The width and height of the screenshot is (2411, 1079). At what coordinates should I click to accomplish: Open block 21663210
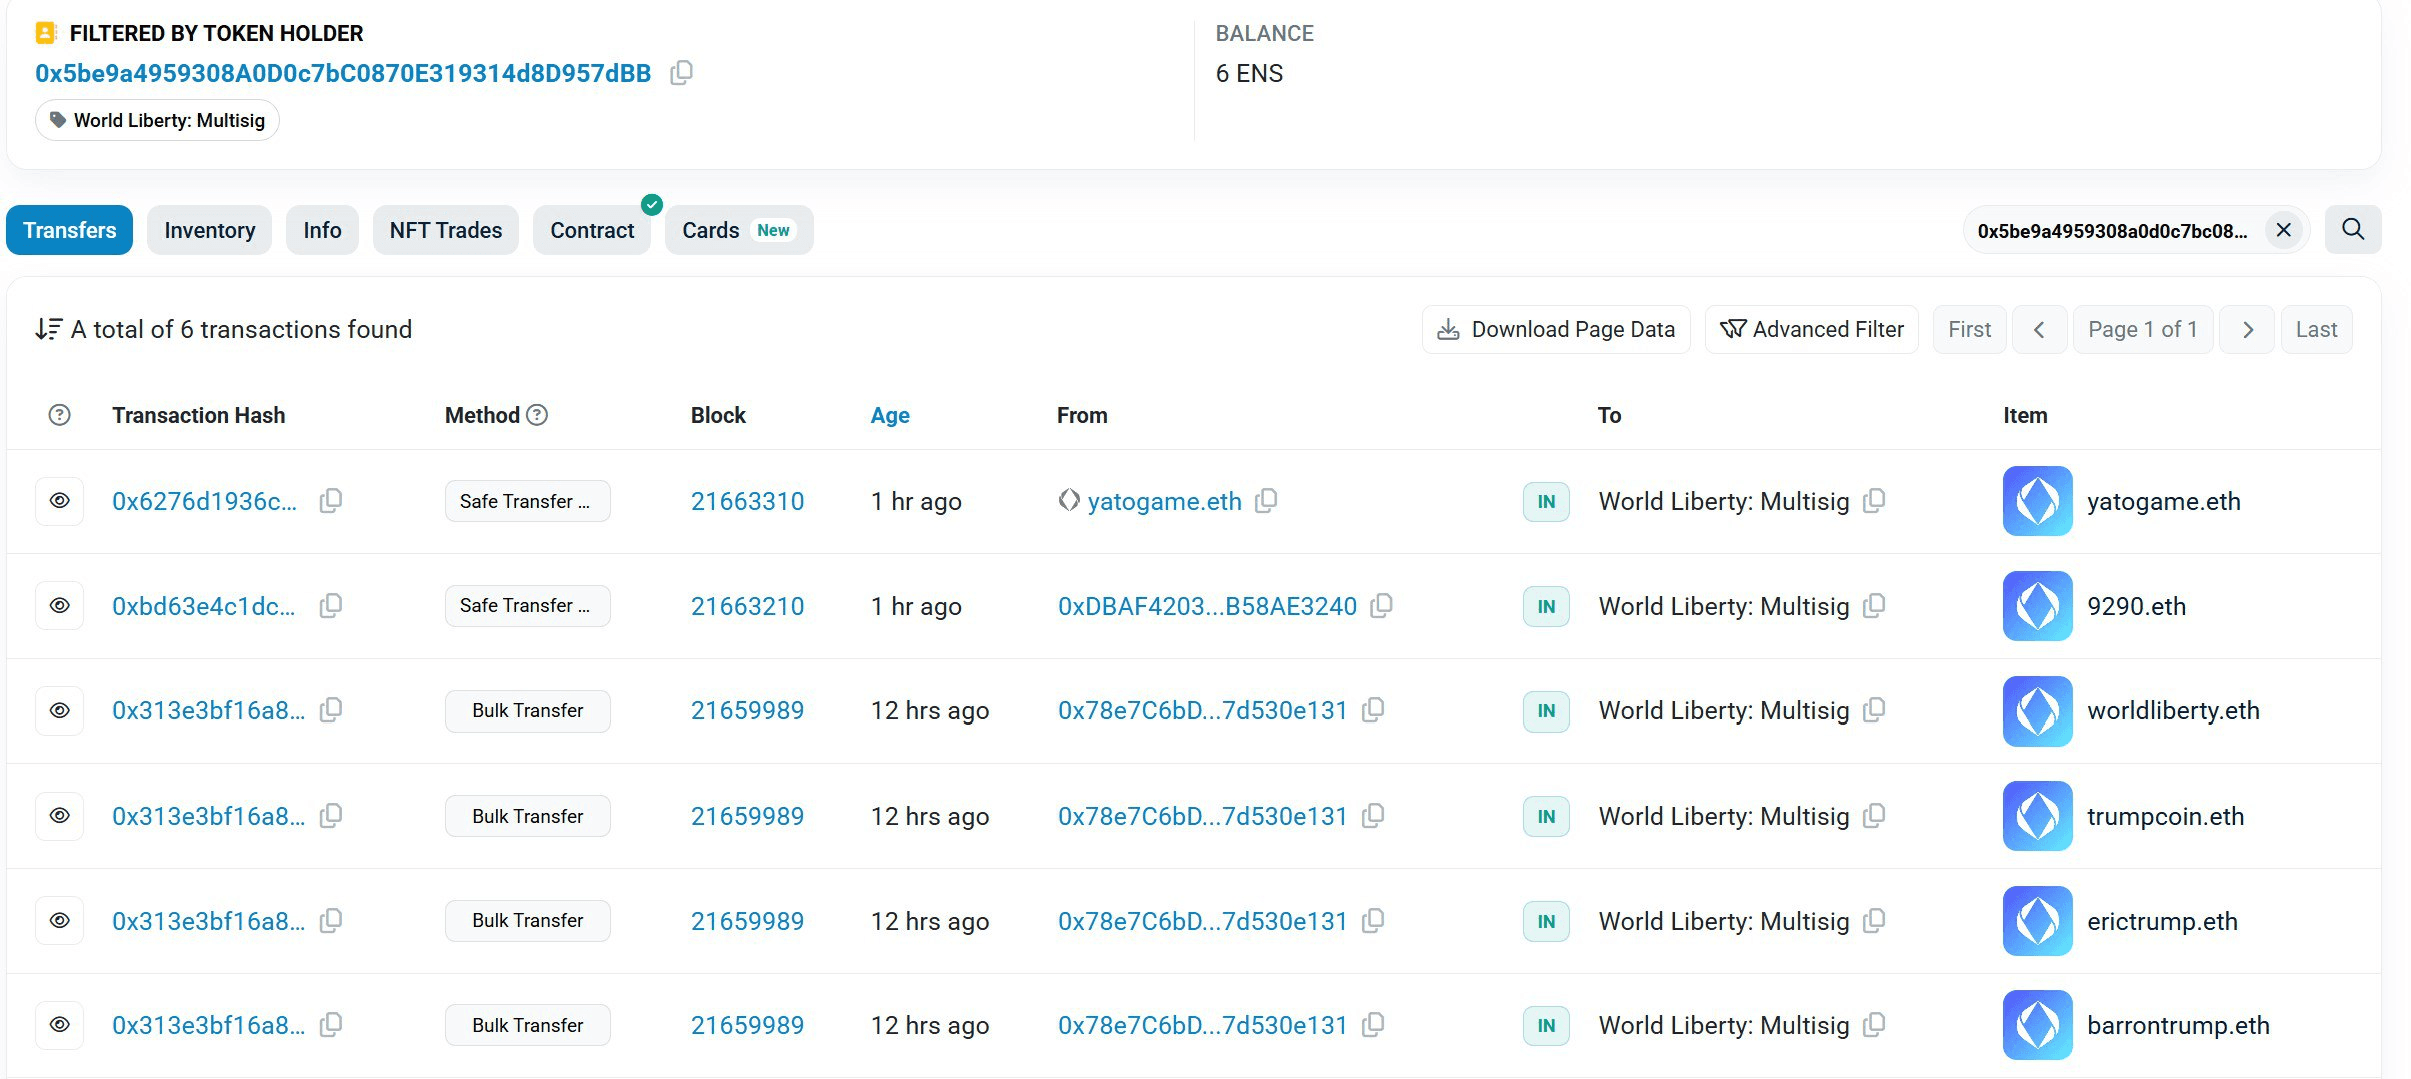point(747,606)
